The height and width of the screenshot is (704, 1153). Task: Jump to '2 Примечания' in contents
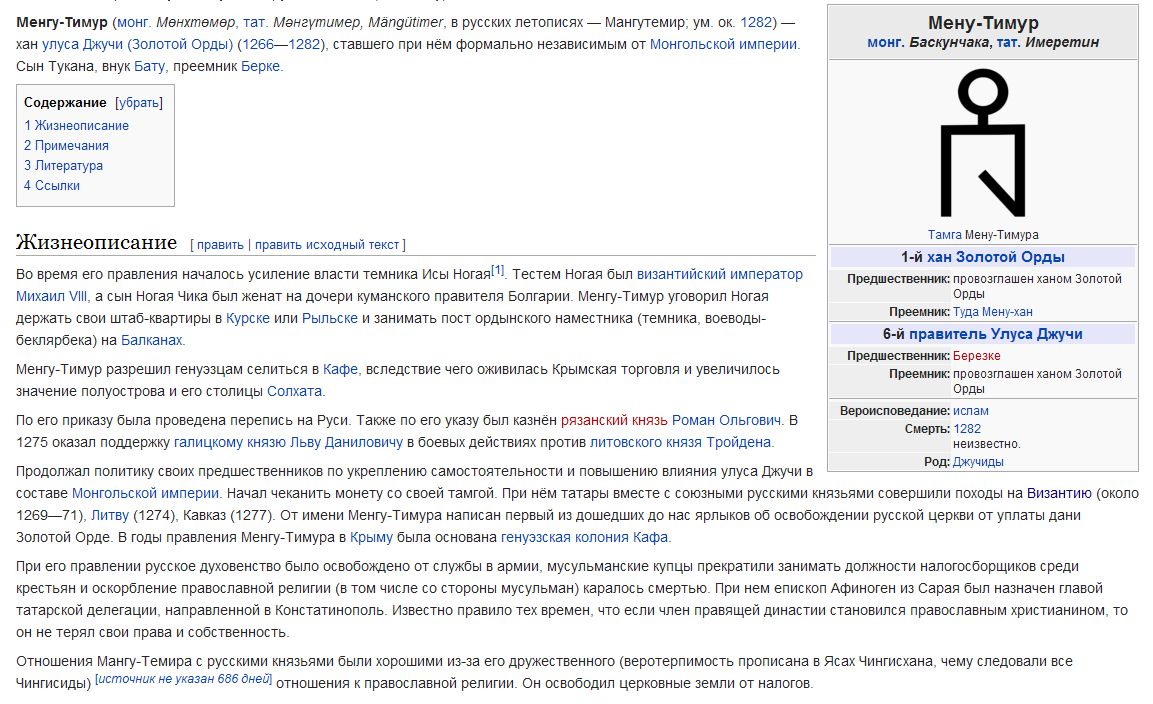point(66,146)
